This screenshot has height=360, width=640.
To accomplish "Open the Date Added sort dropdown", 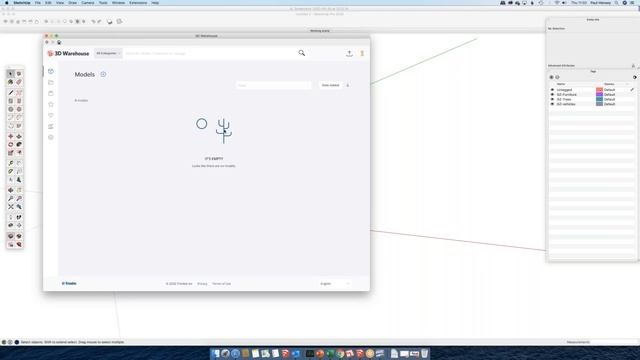I will 331,85.
